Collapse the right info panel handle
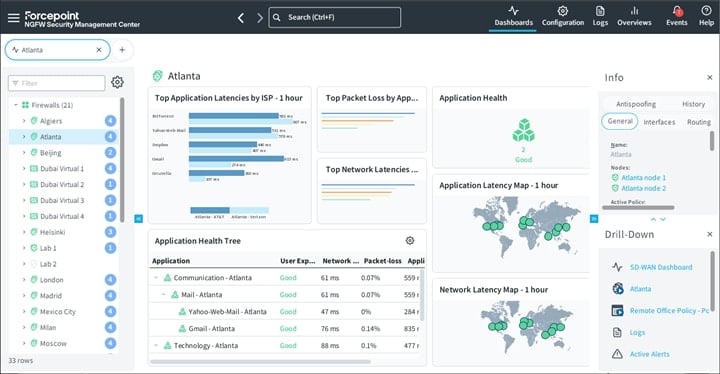The width and height of the screenshot is (720, 374). pos(594,219)
